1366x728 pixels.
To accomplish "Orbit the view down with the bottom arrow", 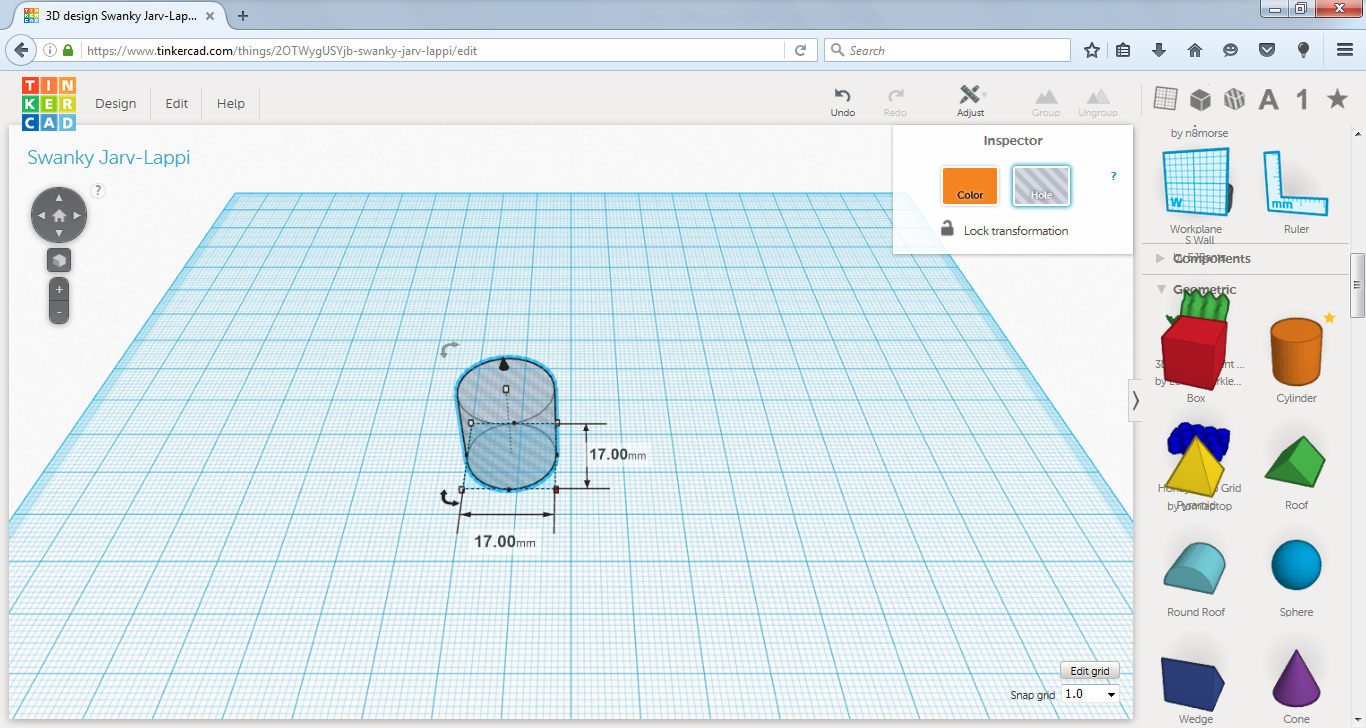I will pos(59,234).
